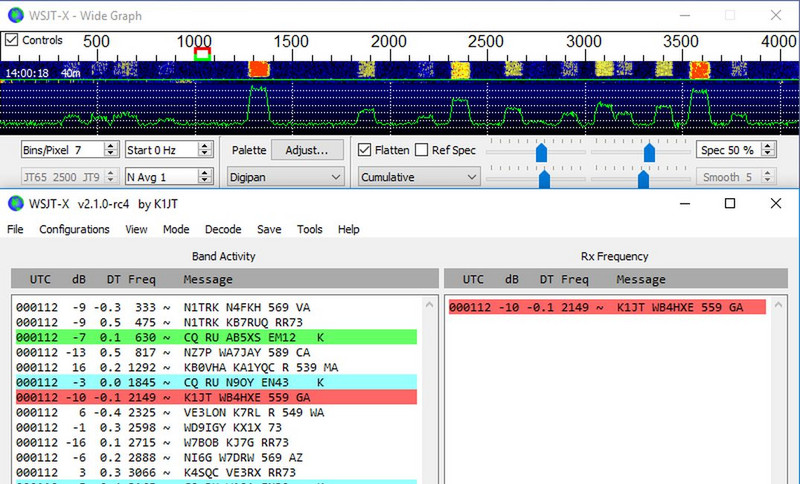Click the strong red signal near 1300 Hz in waterfall
The width and height of the screenshot is (800, 484).
point(259,69)
